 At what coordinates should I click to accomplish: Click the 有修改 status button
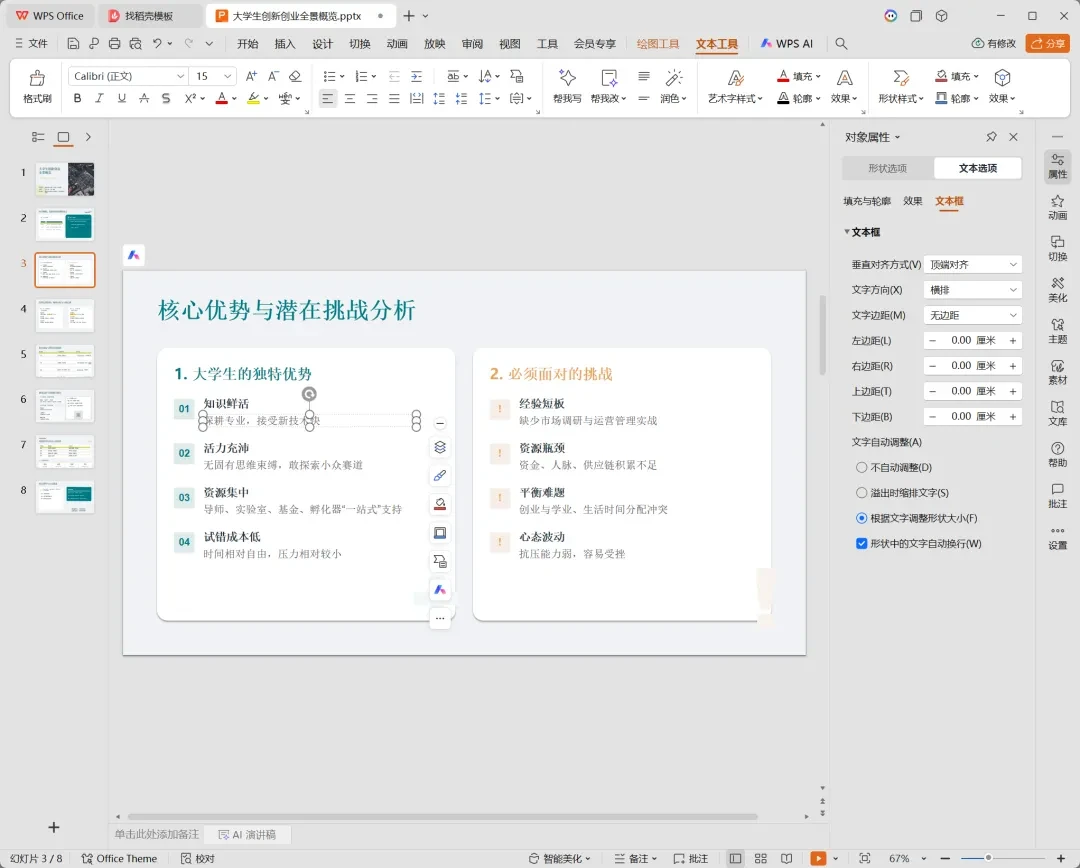pos(993,43)
